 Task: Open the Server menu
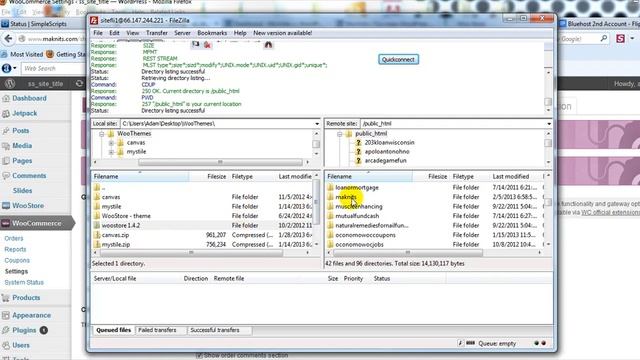[x=182, y=33]
